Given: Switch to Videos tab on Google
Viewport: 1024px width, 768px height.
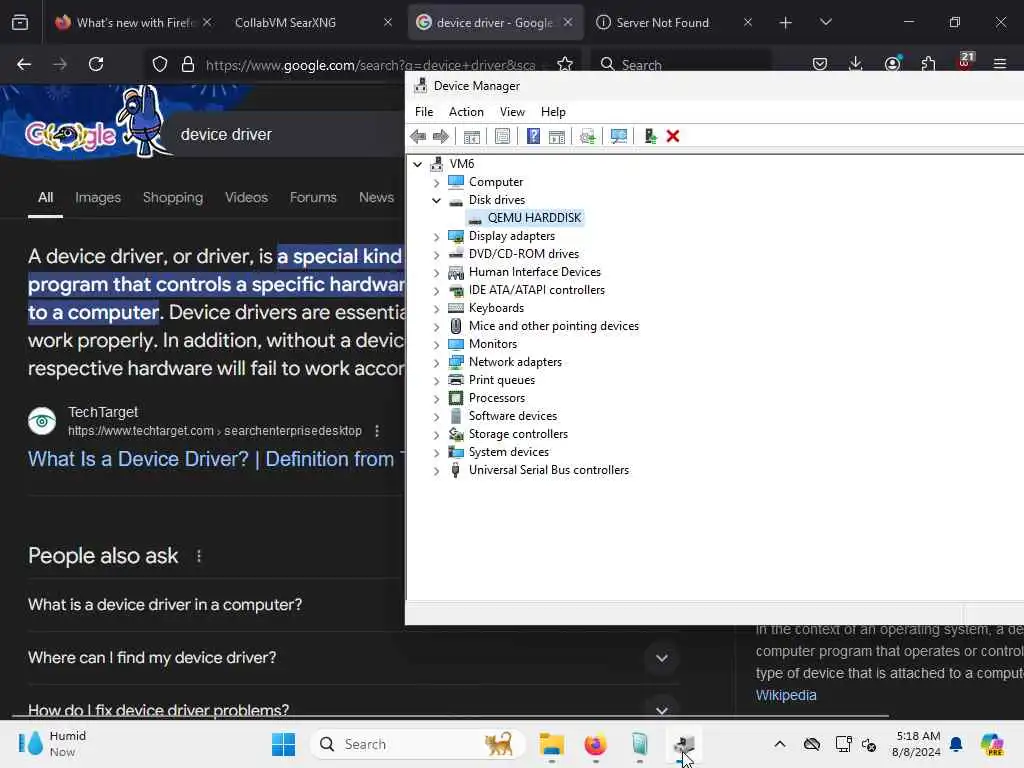Looking at the screenshot, I should tap(246, 197).
